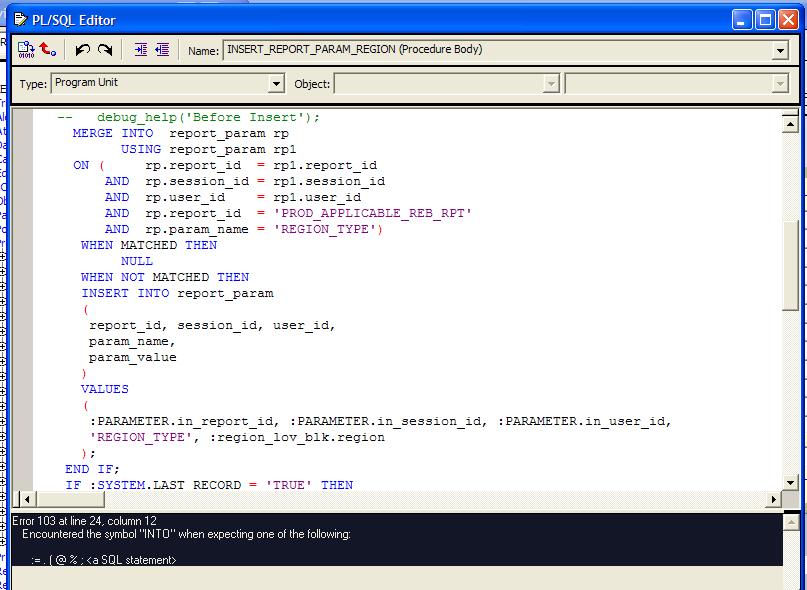
Task: Click the horizontal scrollbar left arrow
Action: [x=27, y=499]
